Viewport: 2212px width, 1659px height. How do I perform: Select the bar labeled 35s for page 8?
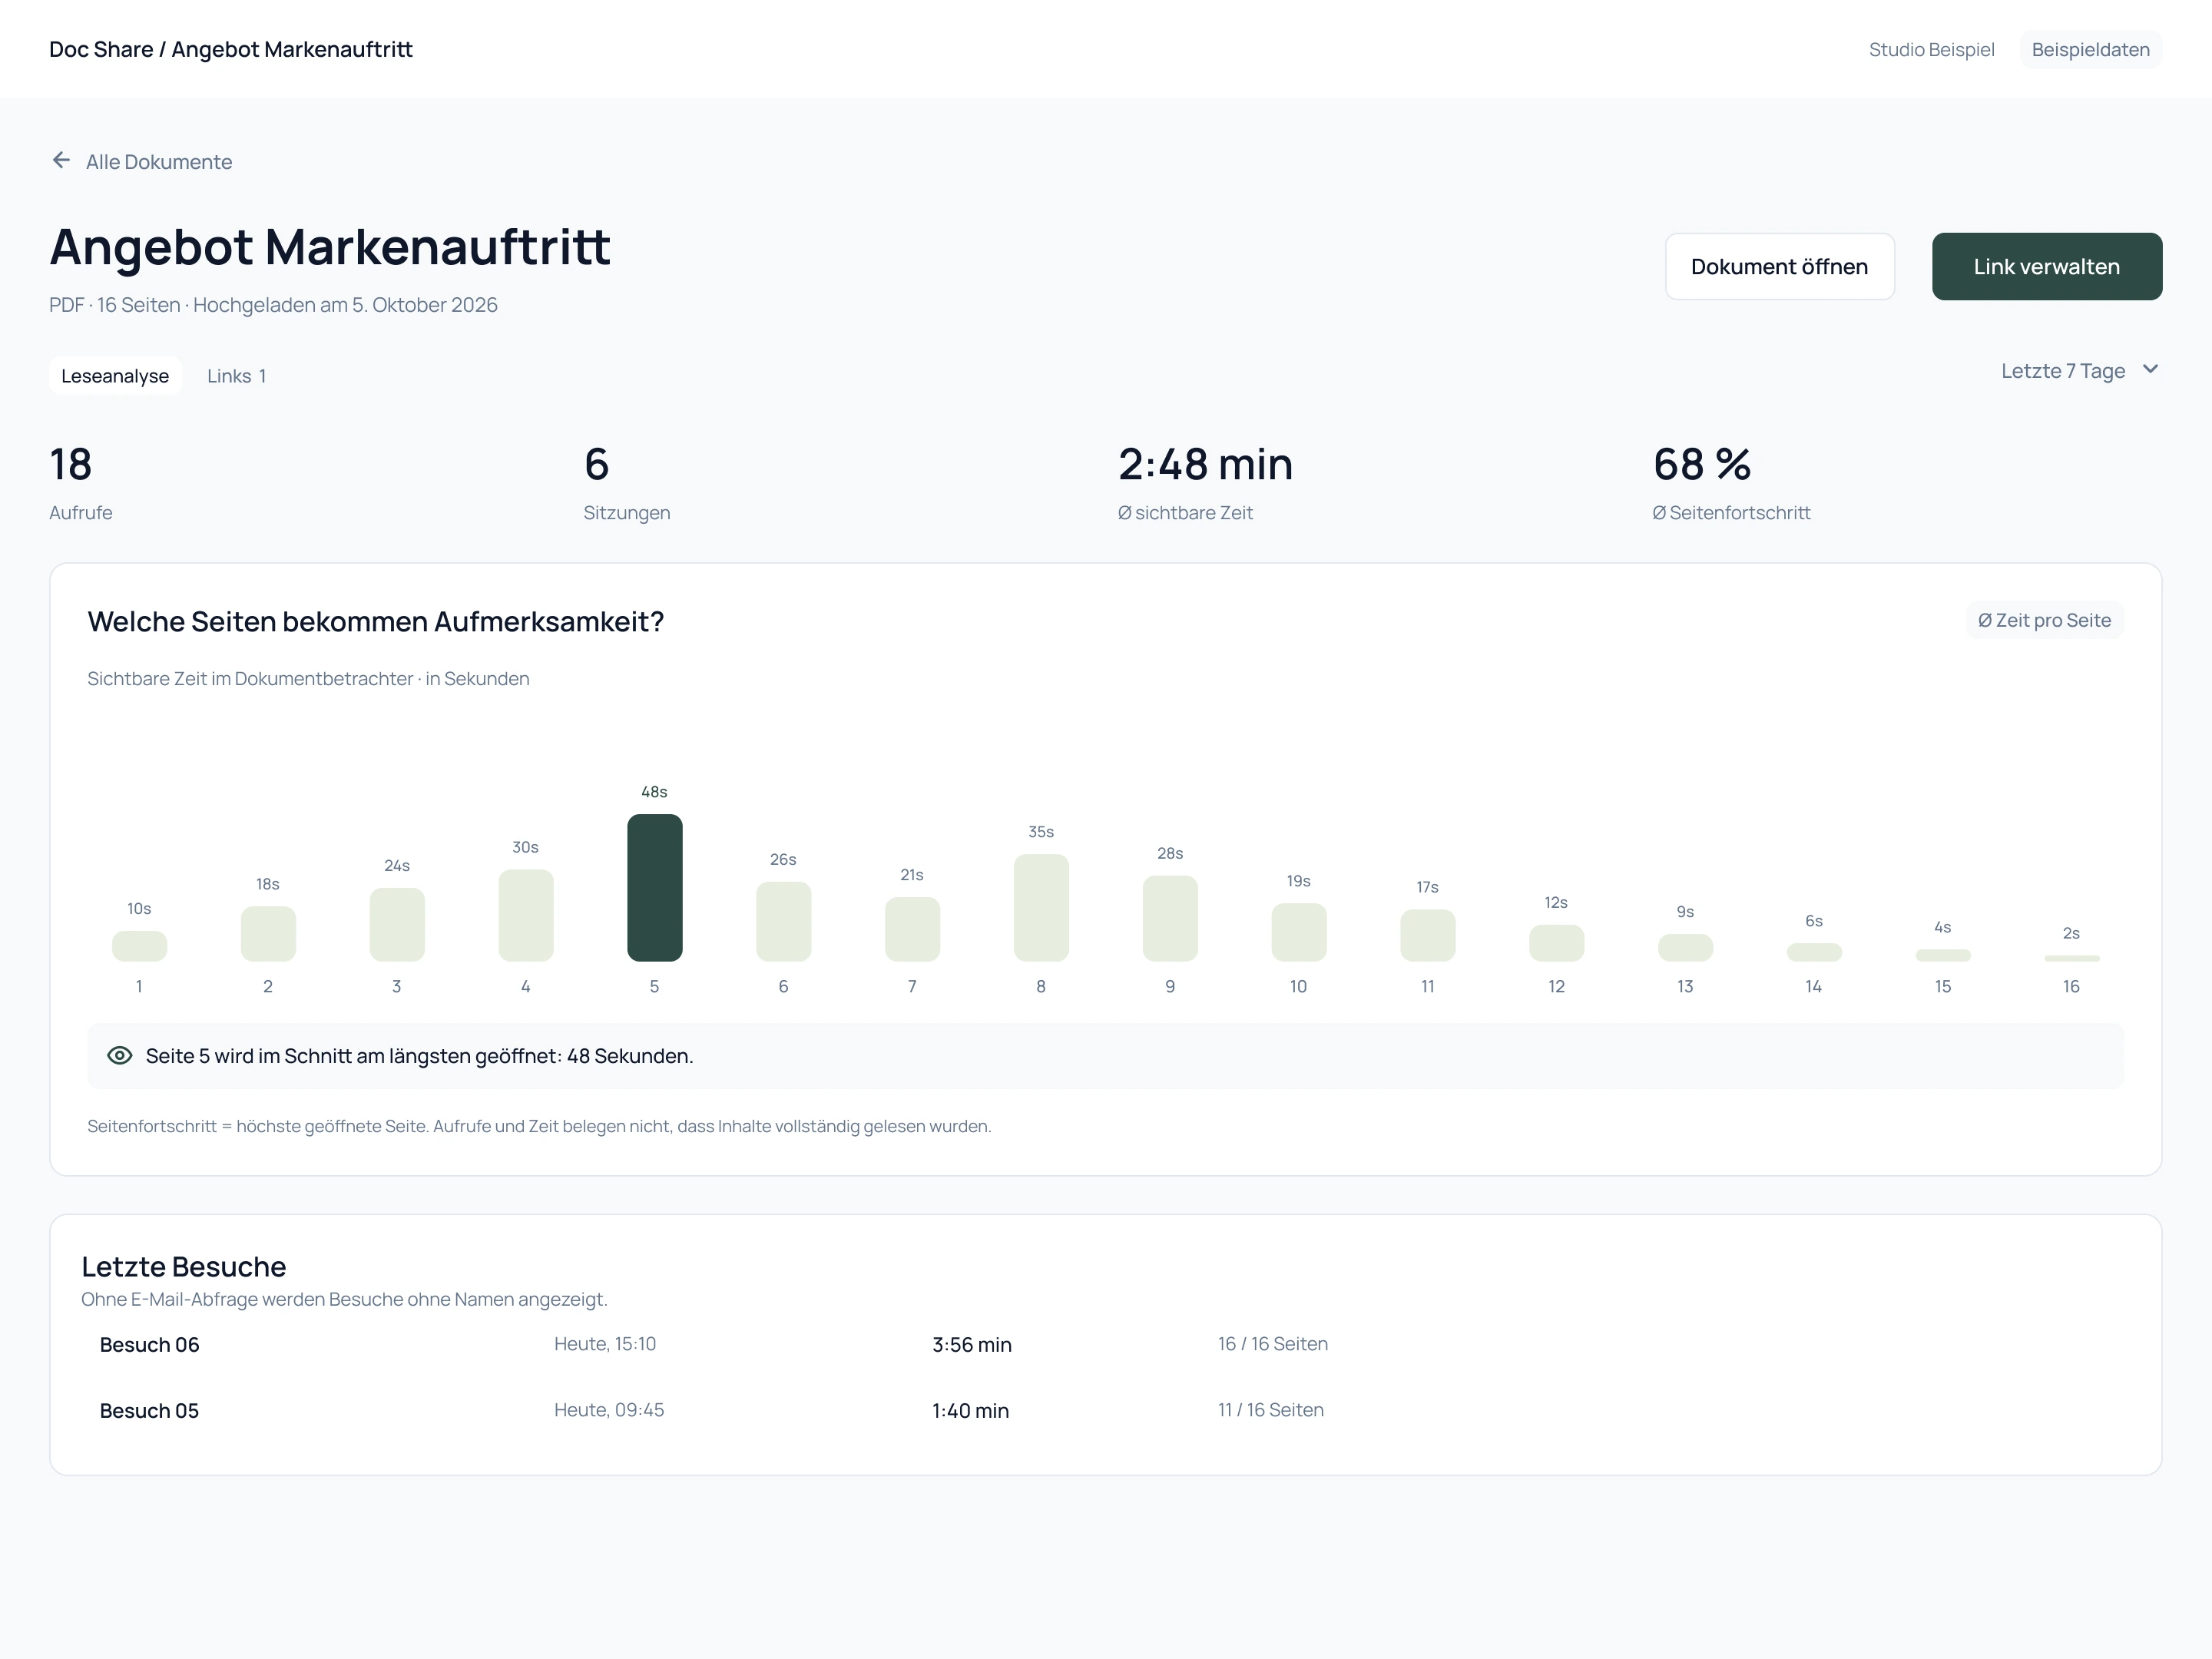tap(1041, 908)
